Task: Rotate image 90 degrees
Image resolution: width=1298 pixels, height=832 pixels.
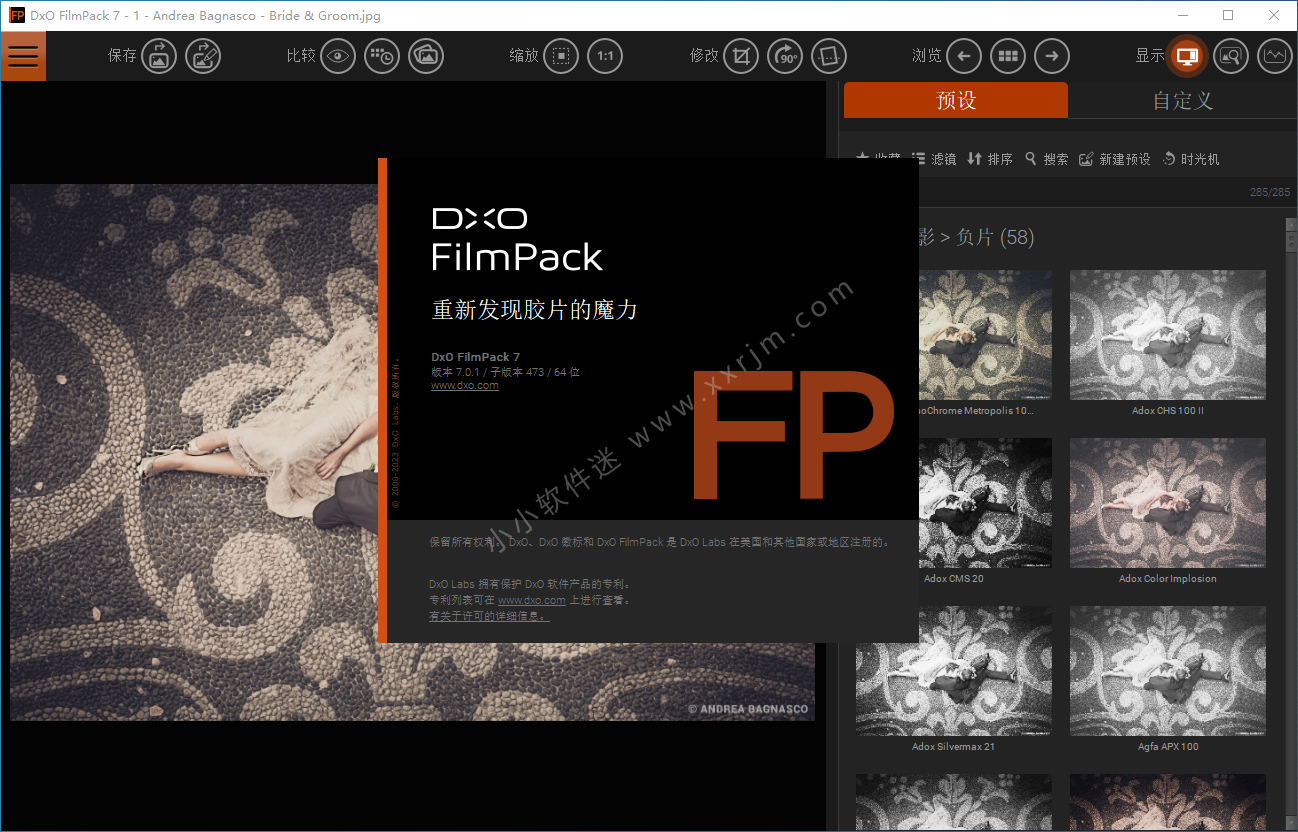Action: click(x=786, y=56)
